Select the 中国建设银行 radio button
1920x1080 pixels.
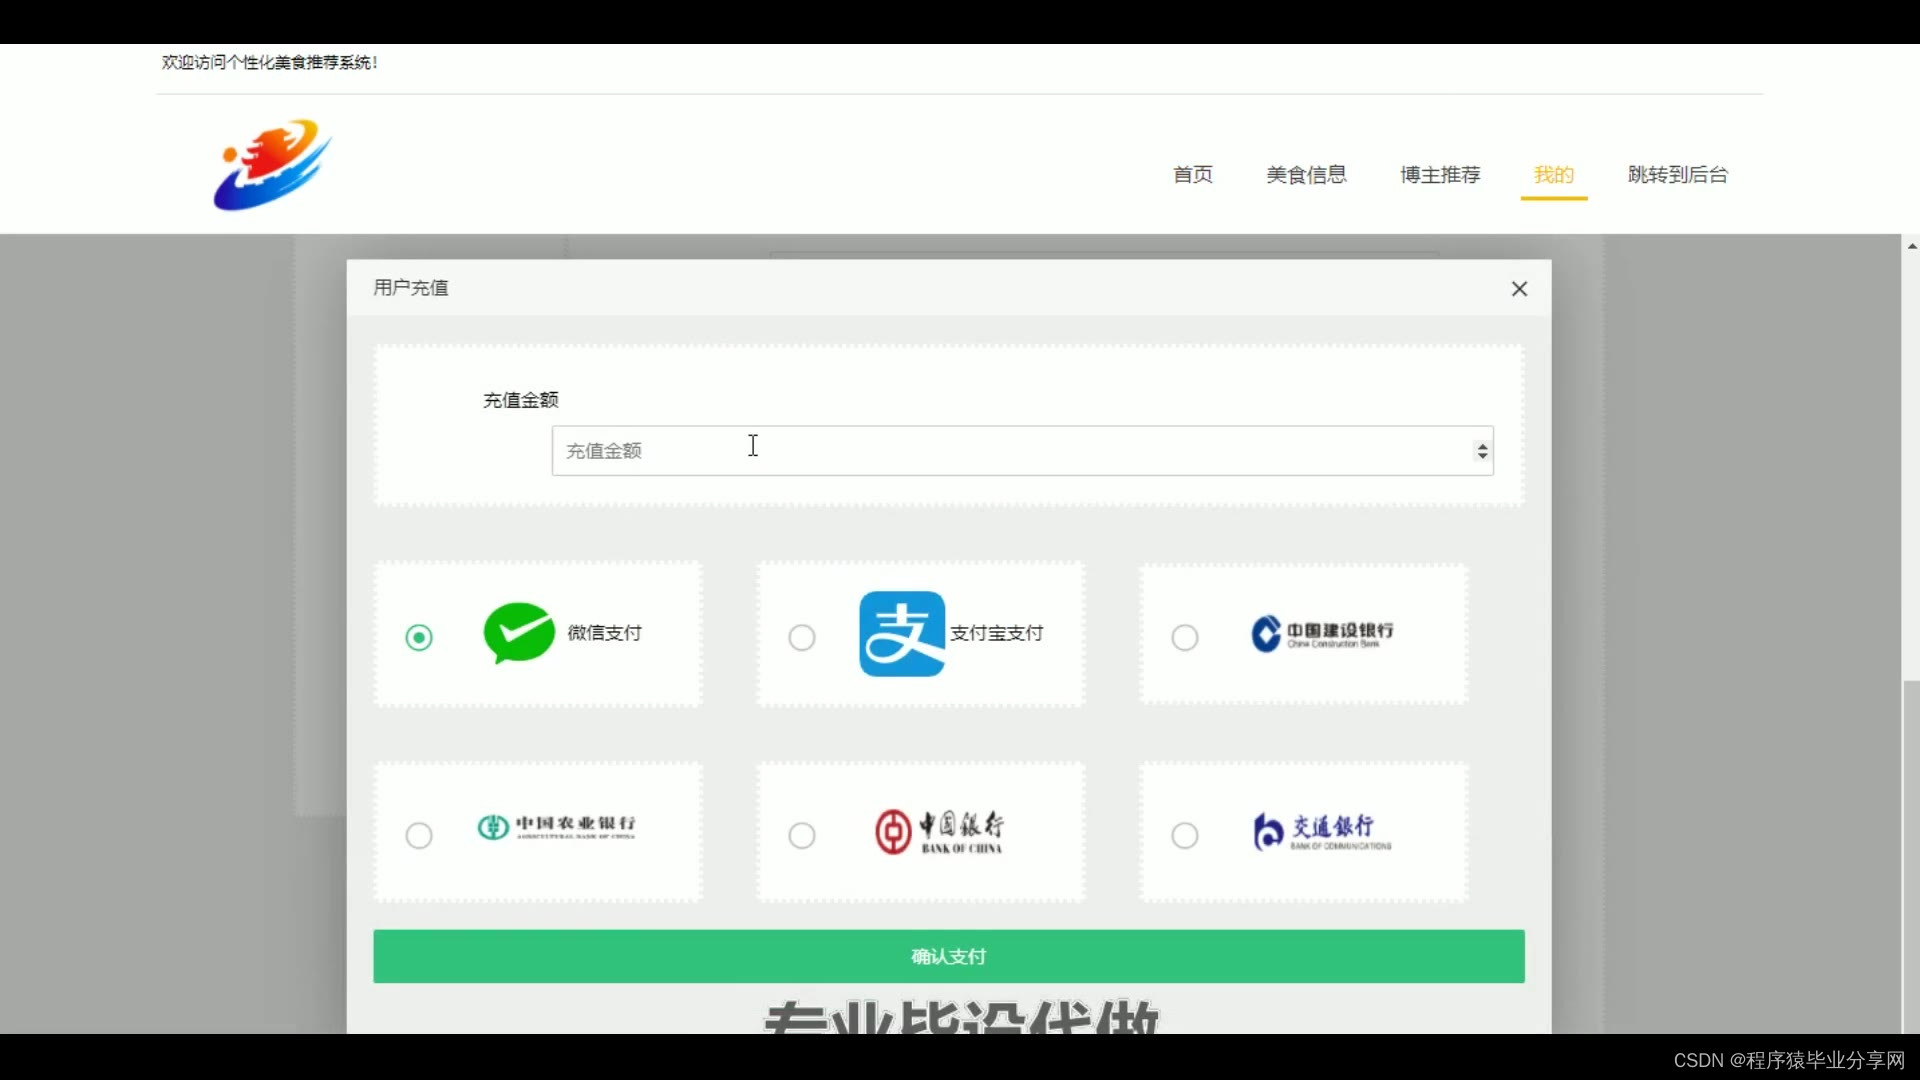coord(1185,637)
